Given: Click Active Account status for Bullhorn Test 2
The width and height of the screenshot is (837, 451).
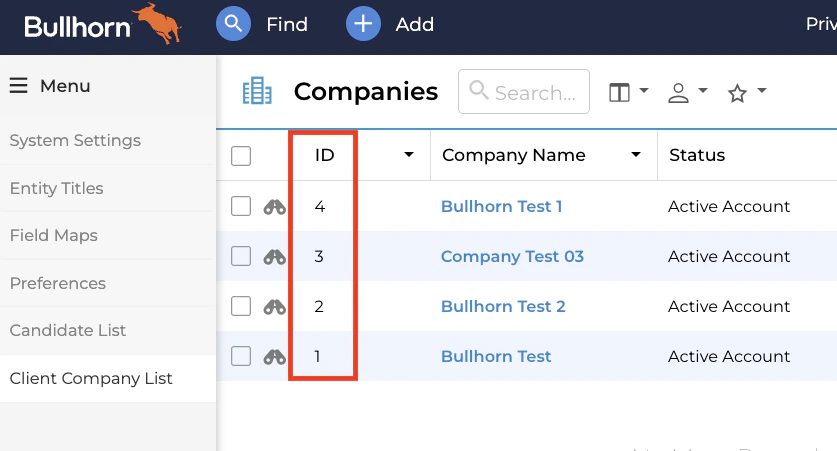Looking at the screenshot, I should pos(729,306).
